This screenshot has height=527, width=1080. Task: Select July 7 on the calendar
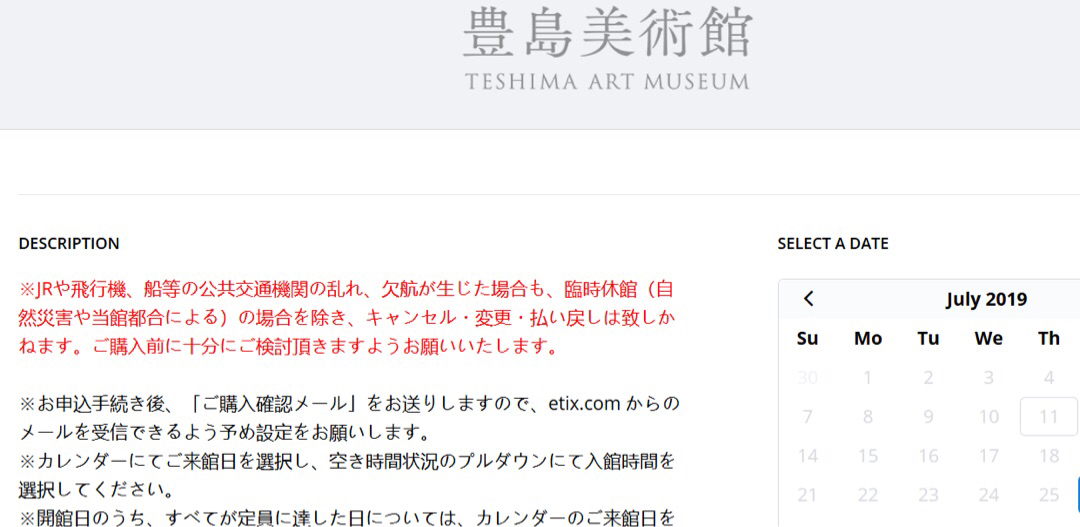click(808, 416)
